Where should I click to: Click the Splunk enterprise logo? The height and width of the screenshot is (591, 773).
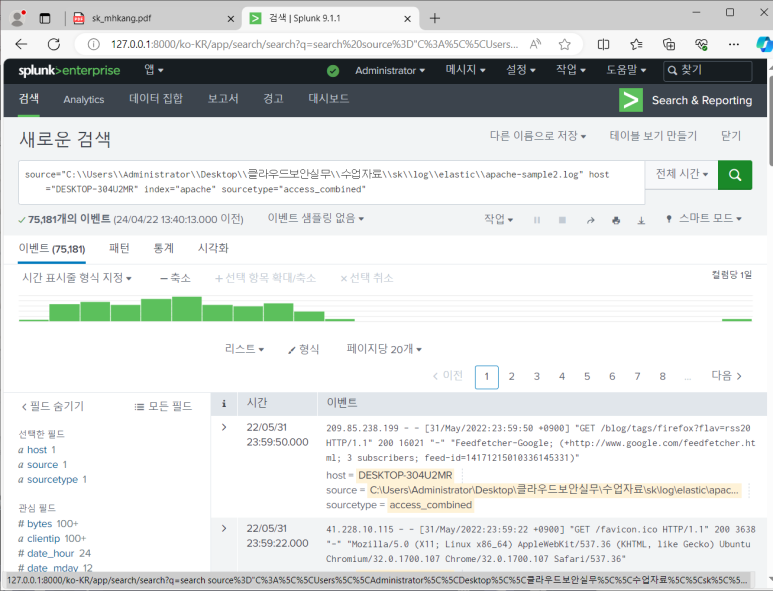[x=69, y=70]
